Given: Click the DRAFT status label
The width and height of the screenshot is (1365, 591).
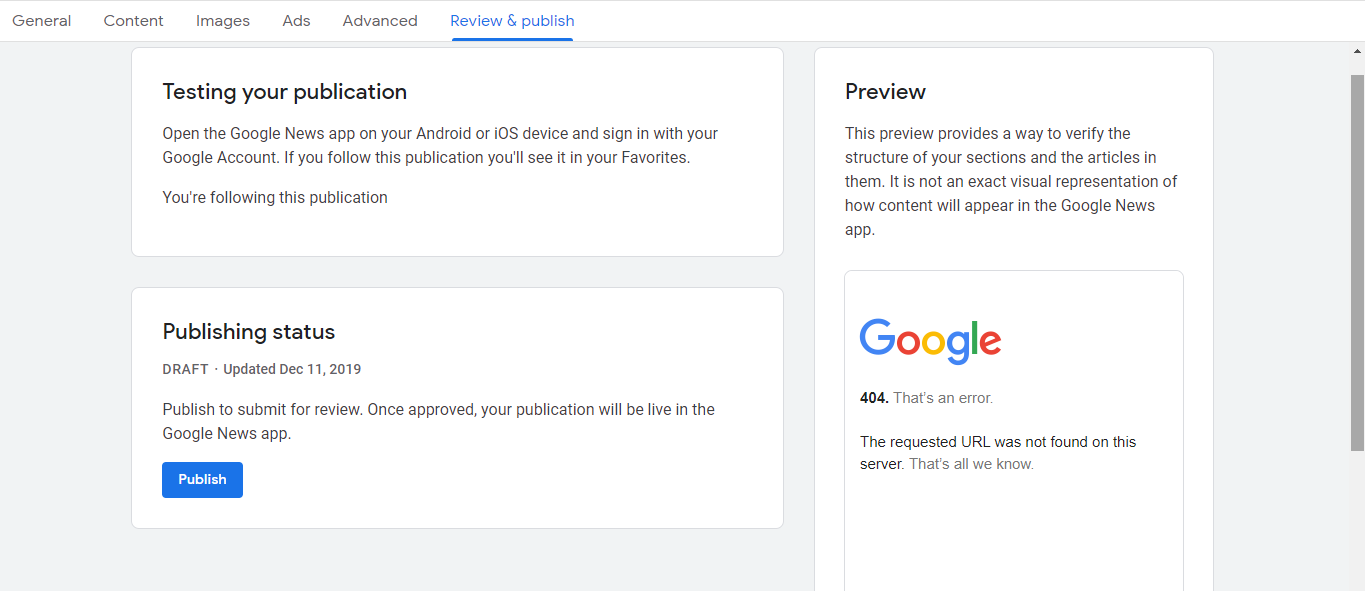Looking at the screenshot, I should tap(185, 369).
